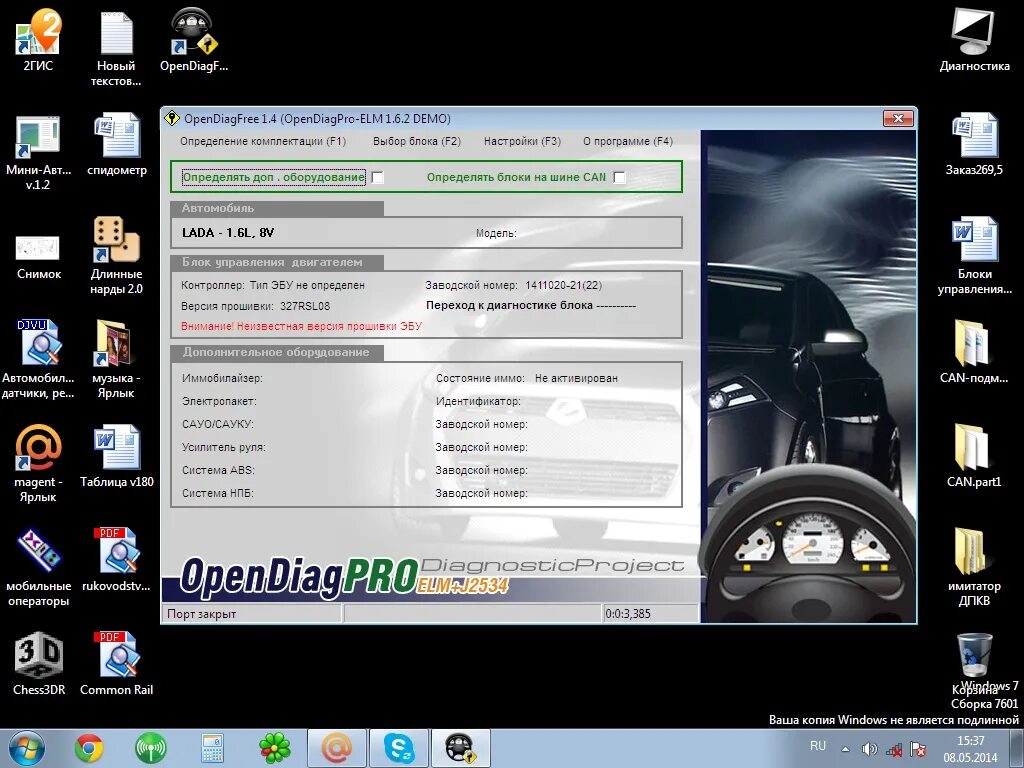
Task: Click the LADA - 1.6L, 8V vehicle text
Action: [228, 232]
